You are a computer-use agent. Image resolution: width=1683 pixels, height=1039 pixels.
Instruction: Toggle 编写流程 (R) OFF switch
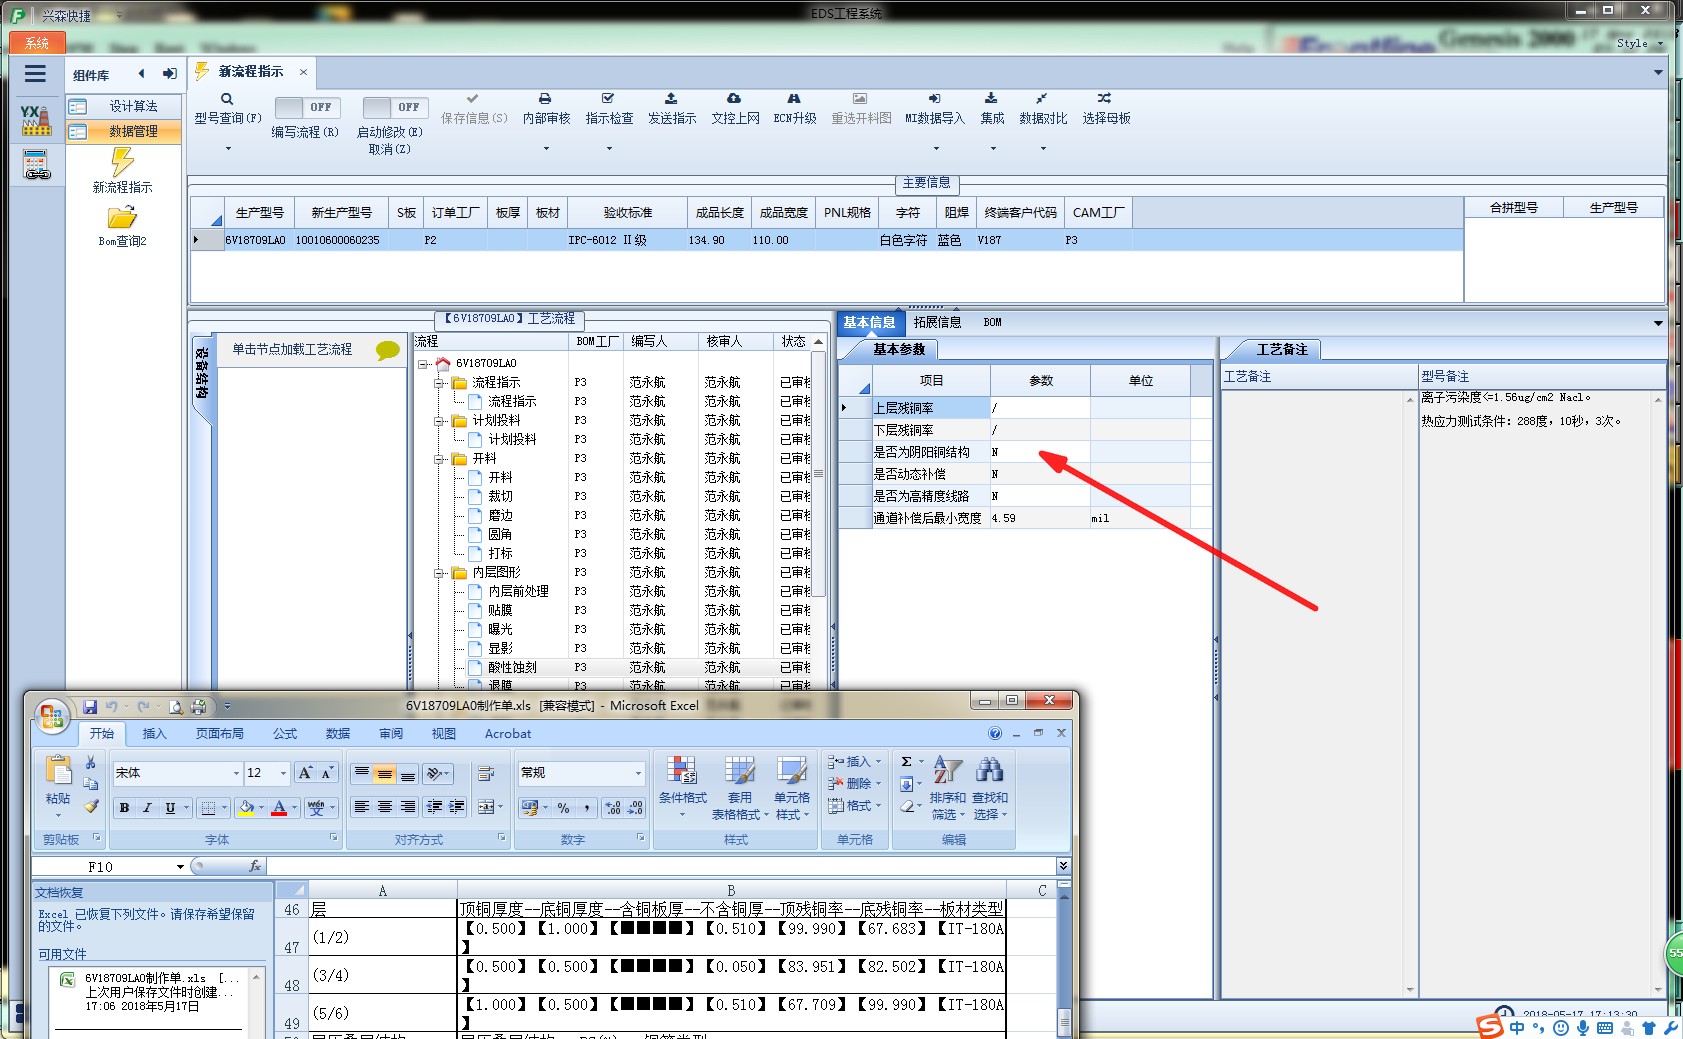point(306,107)
